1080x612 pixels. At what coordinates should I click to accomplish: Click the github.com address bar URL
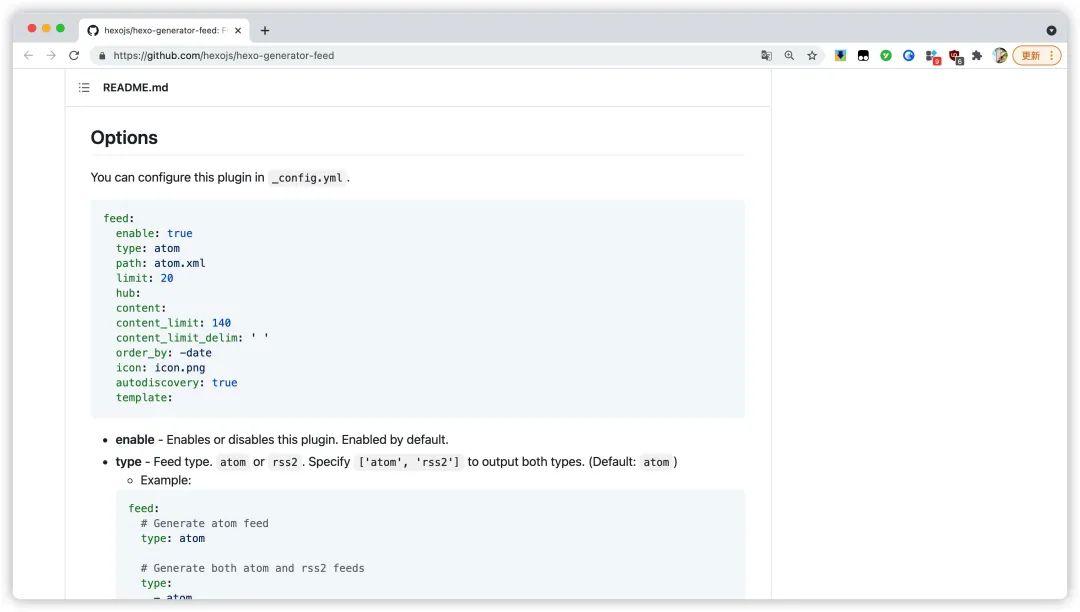click(224, 56)
